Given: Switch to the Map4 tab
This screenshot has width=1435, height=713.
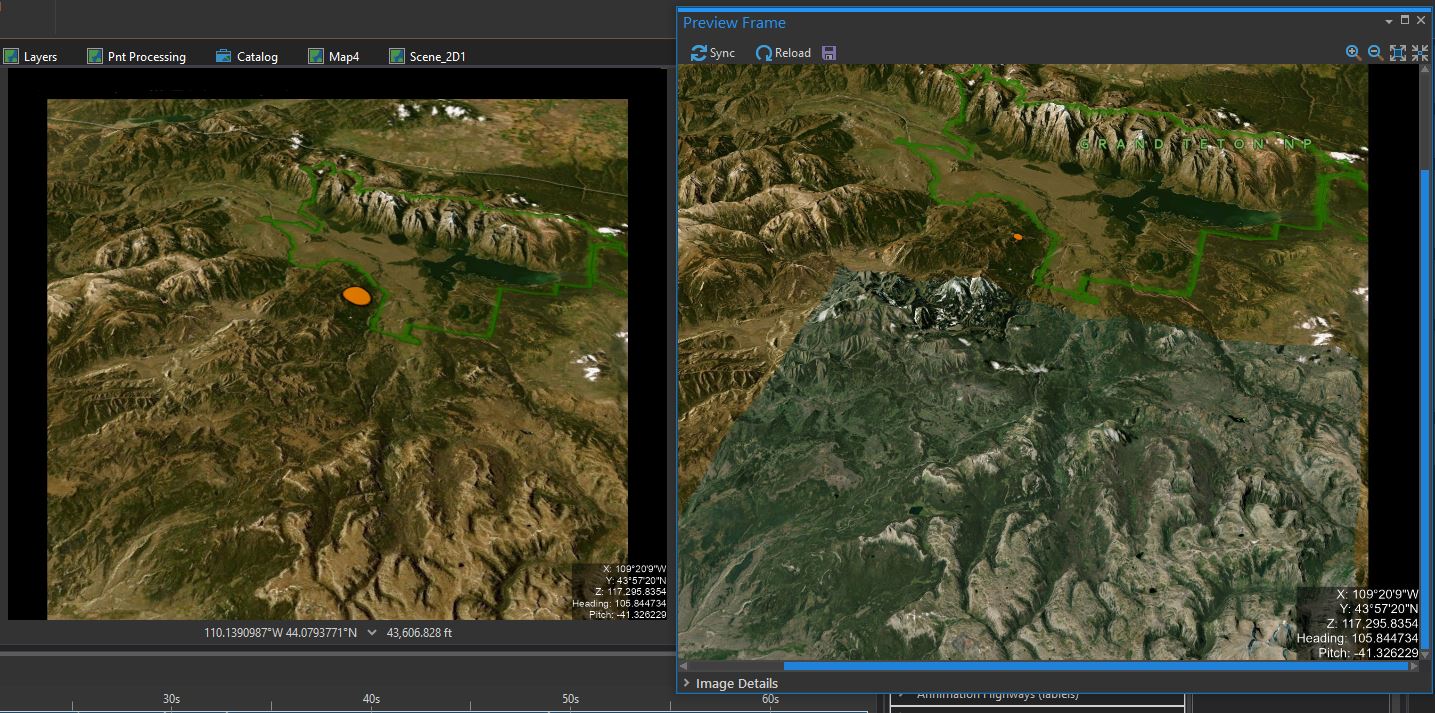Looking at the screenshot, I should coord(334,57).
